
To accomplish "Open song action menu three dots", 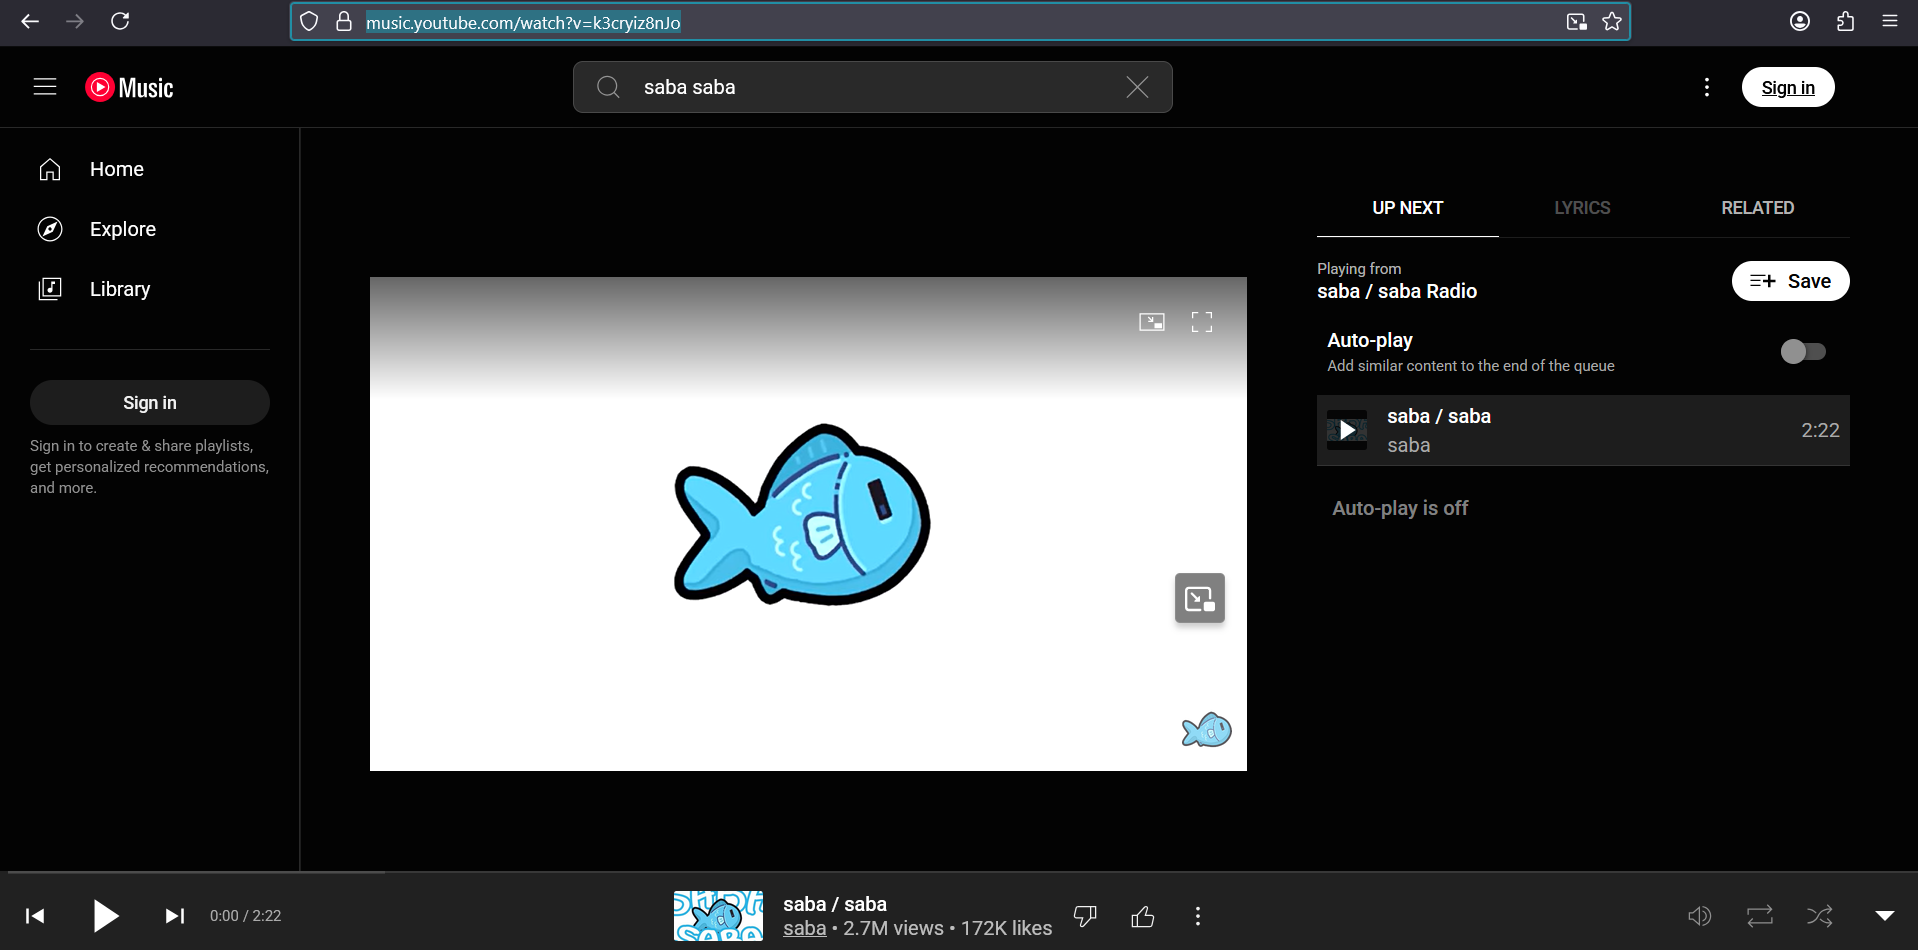I will [1198, 916].
